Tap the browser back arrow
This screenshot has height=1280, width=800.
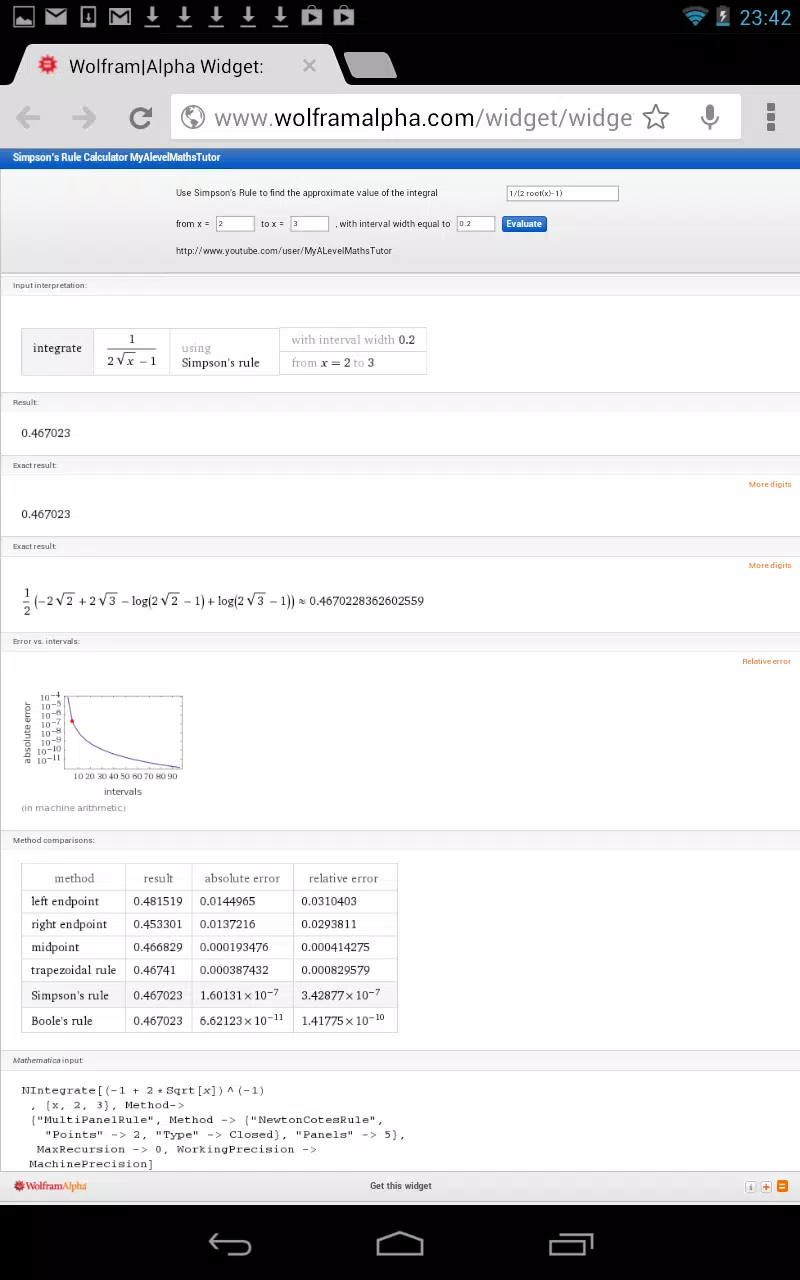28,118
